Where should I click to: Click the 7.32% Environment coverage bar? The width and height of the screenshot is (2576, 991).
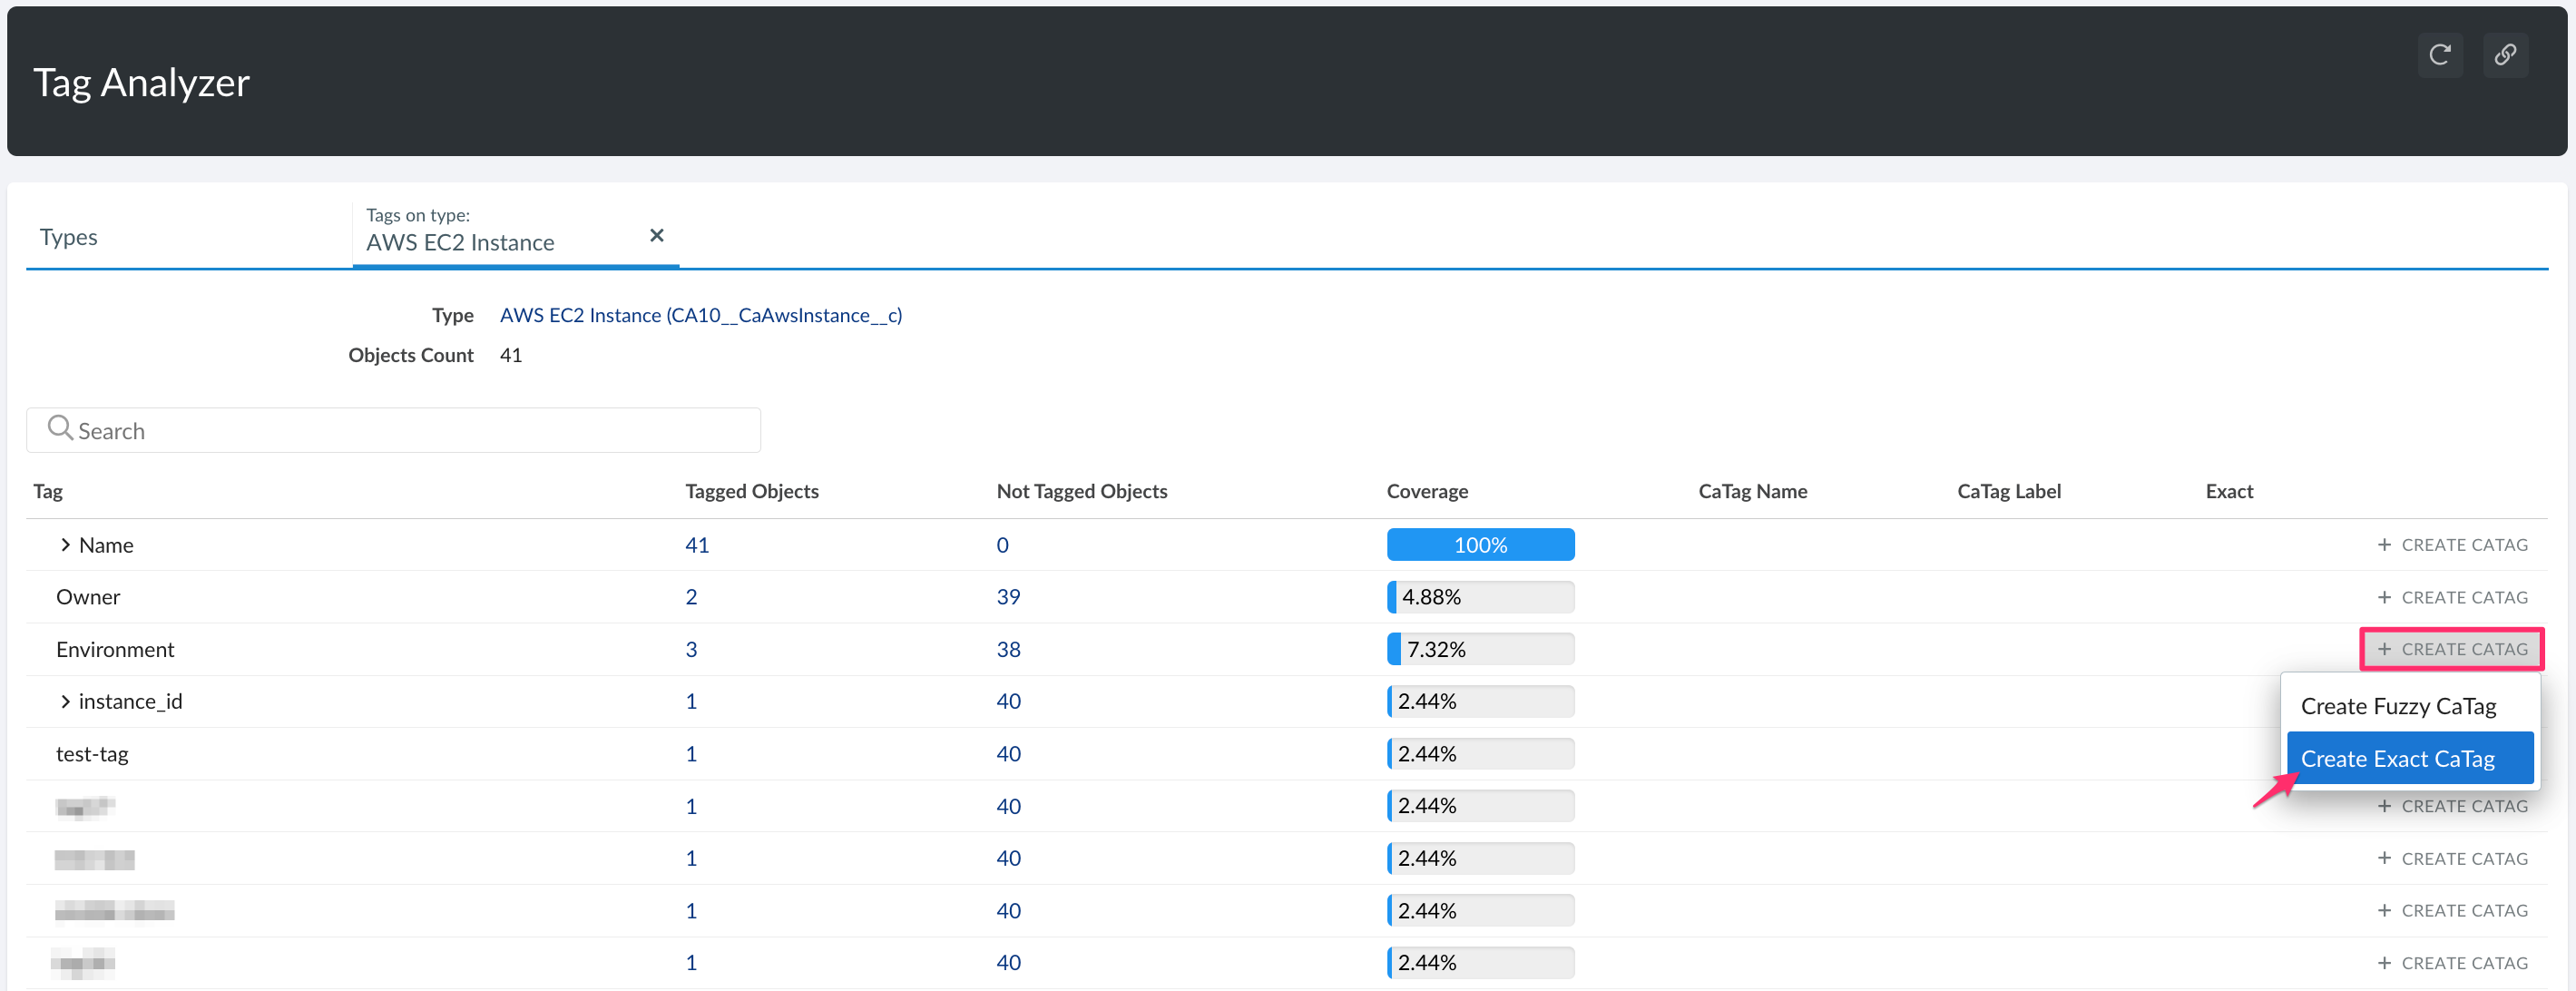[1479, 649]
